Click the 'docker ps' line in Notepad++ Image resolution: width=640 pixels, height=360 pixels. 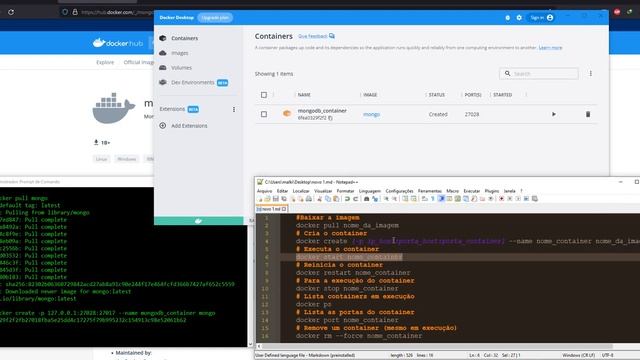coord(313,304)
